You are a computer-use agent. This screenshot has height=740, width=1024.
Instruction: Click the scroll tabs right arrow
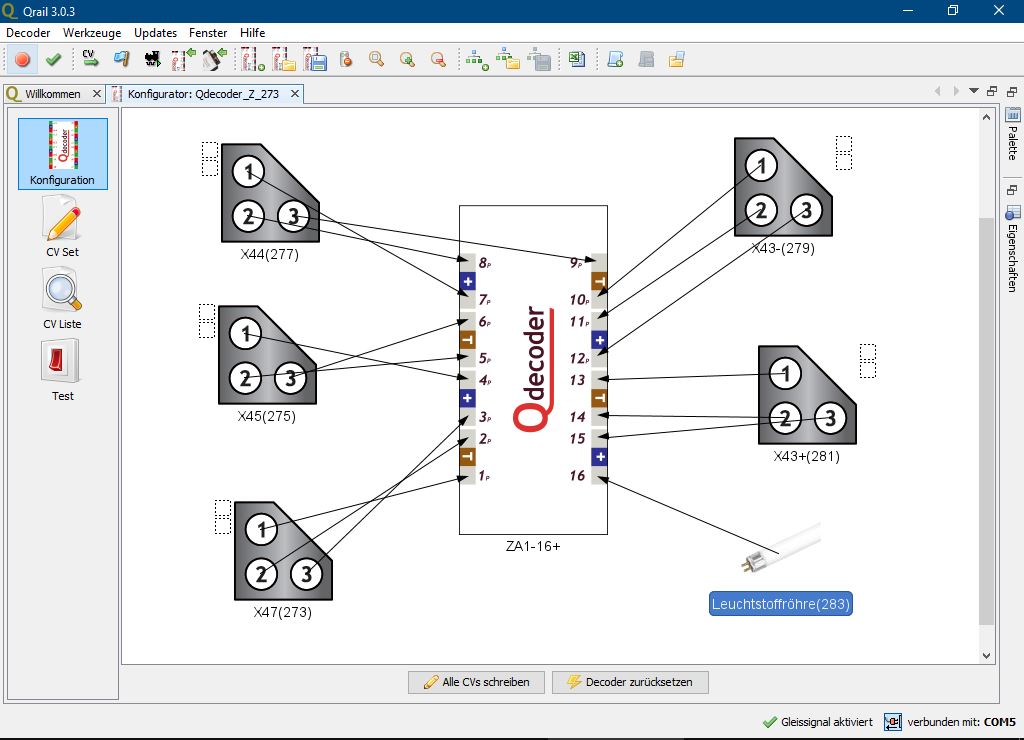click(x=956, y=91)
